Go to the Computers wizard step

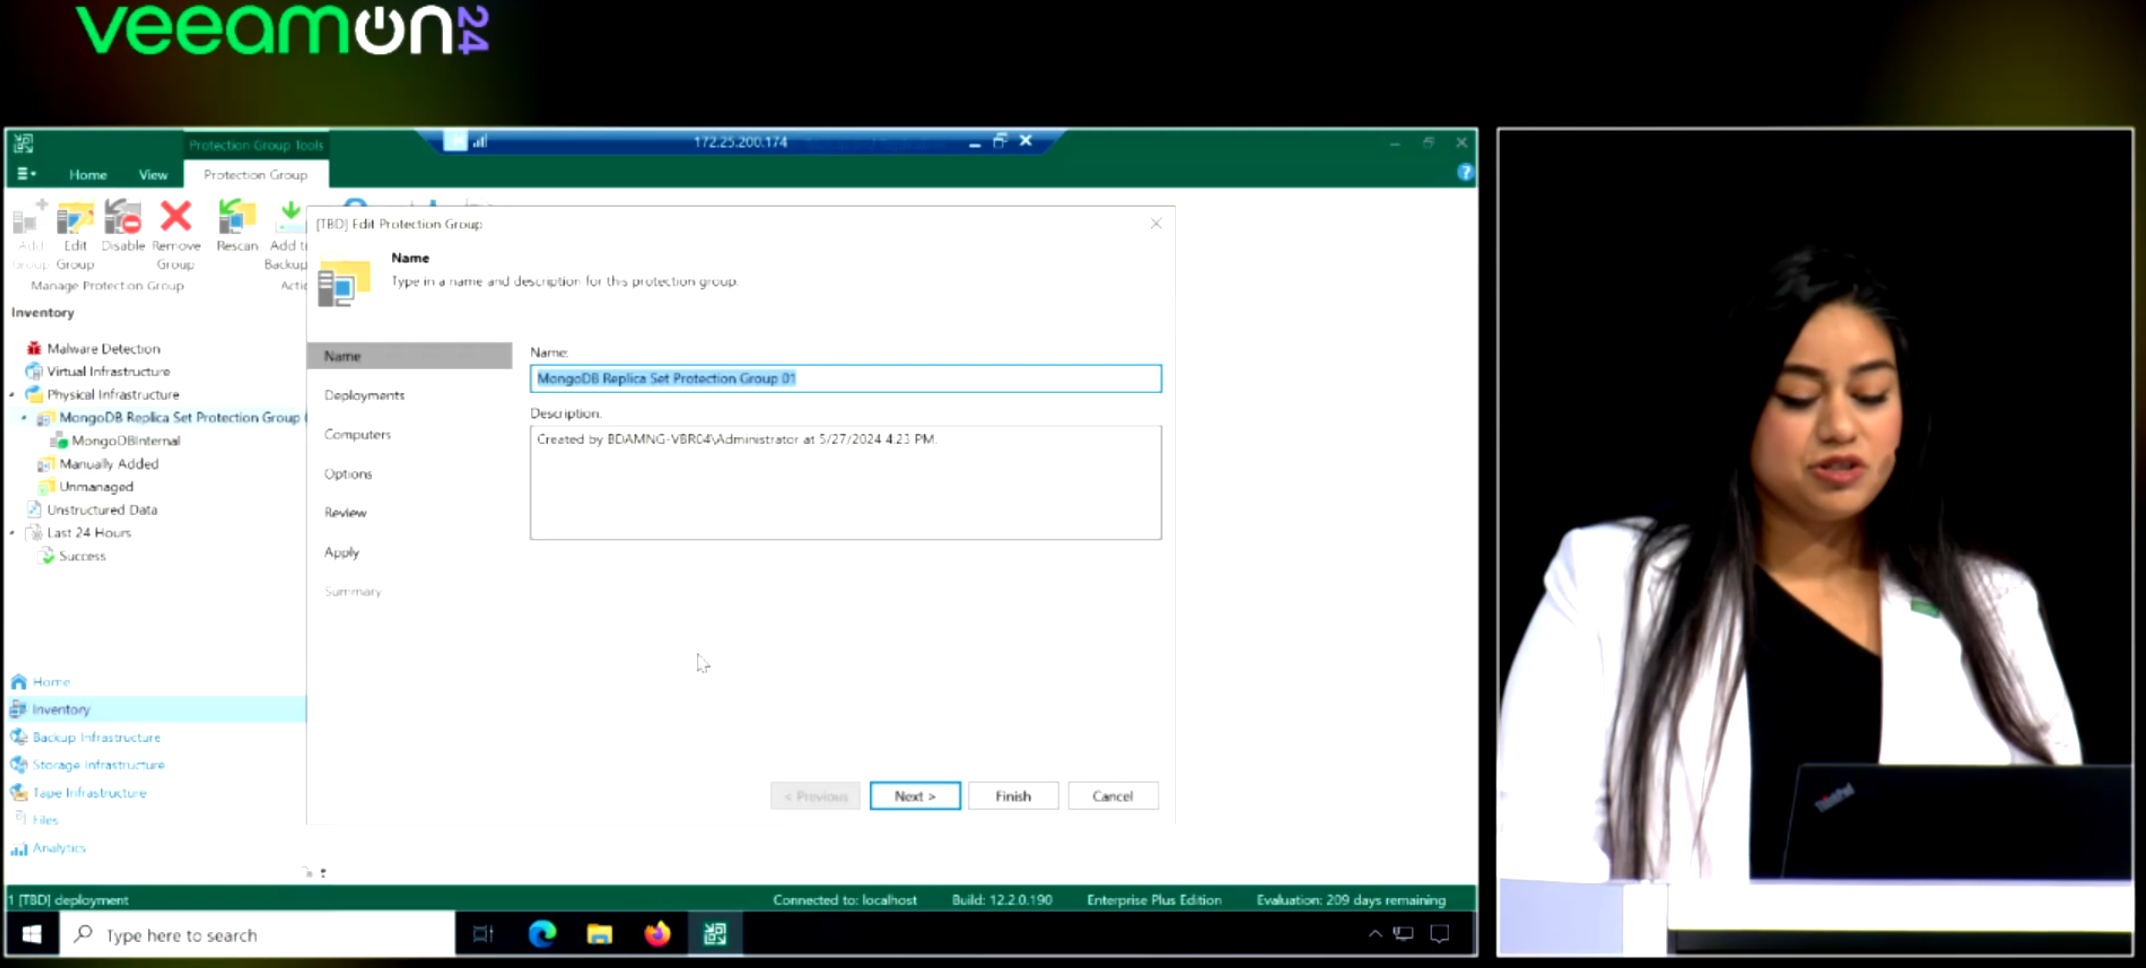coord(357,434)
